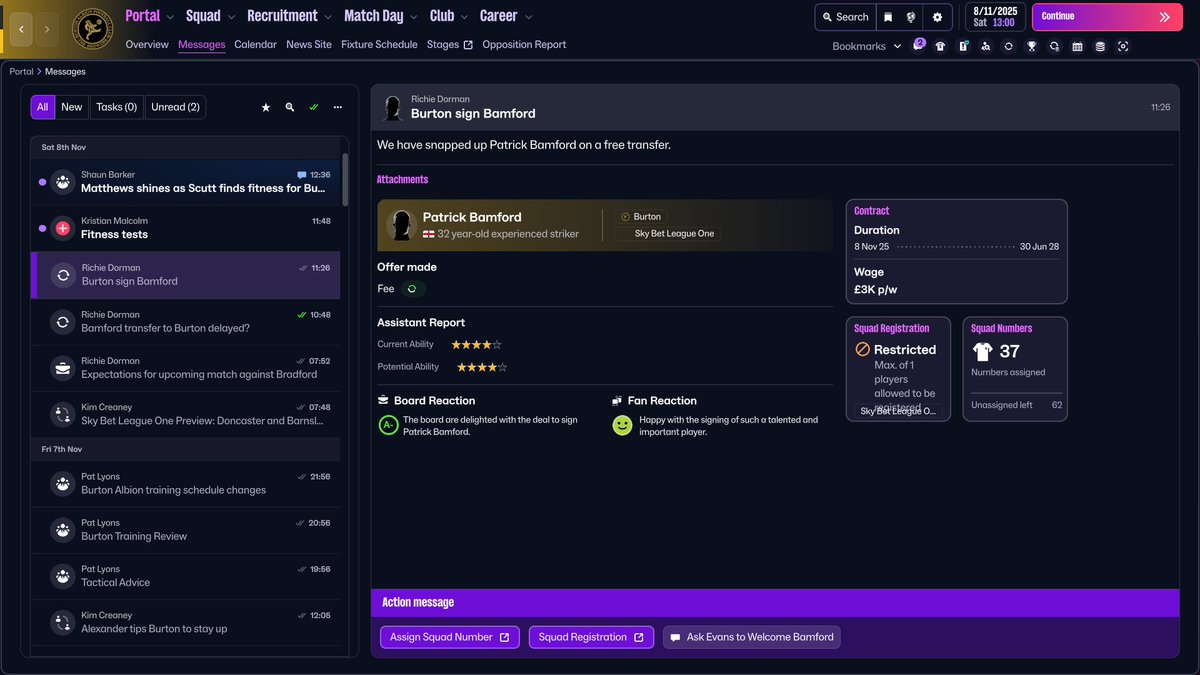Expand the Portal menu chevron
The width and height of the screenshot is (1200, 675).
170,17
